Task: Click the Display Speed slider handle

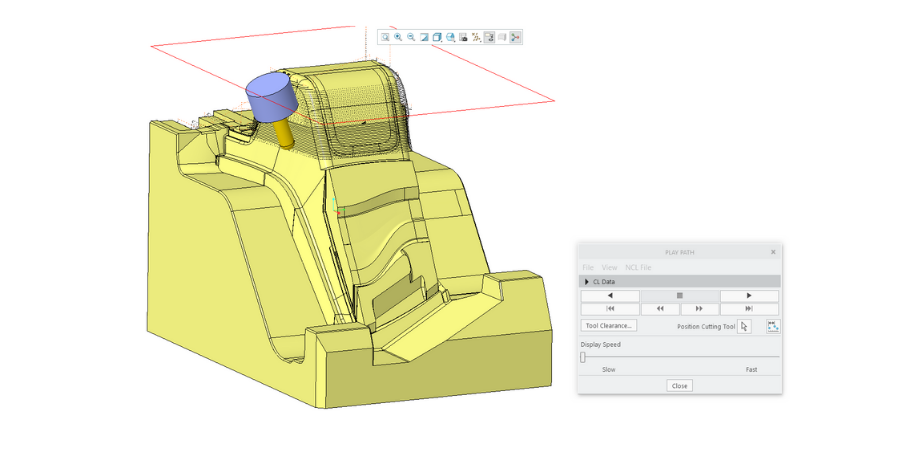Action: coord(583,357)
